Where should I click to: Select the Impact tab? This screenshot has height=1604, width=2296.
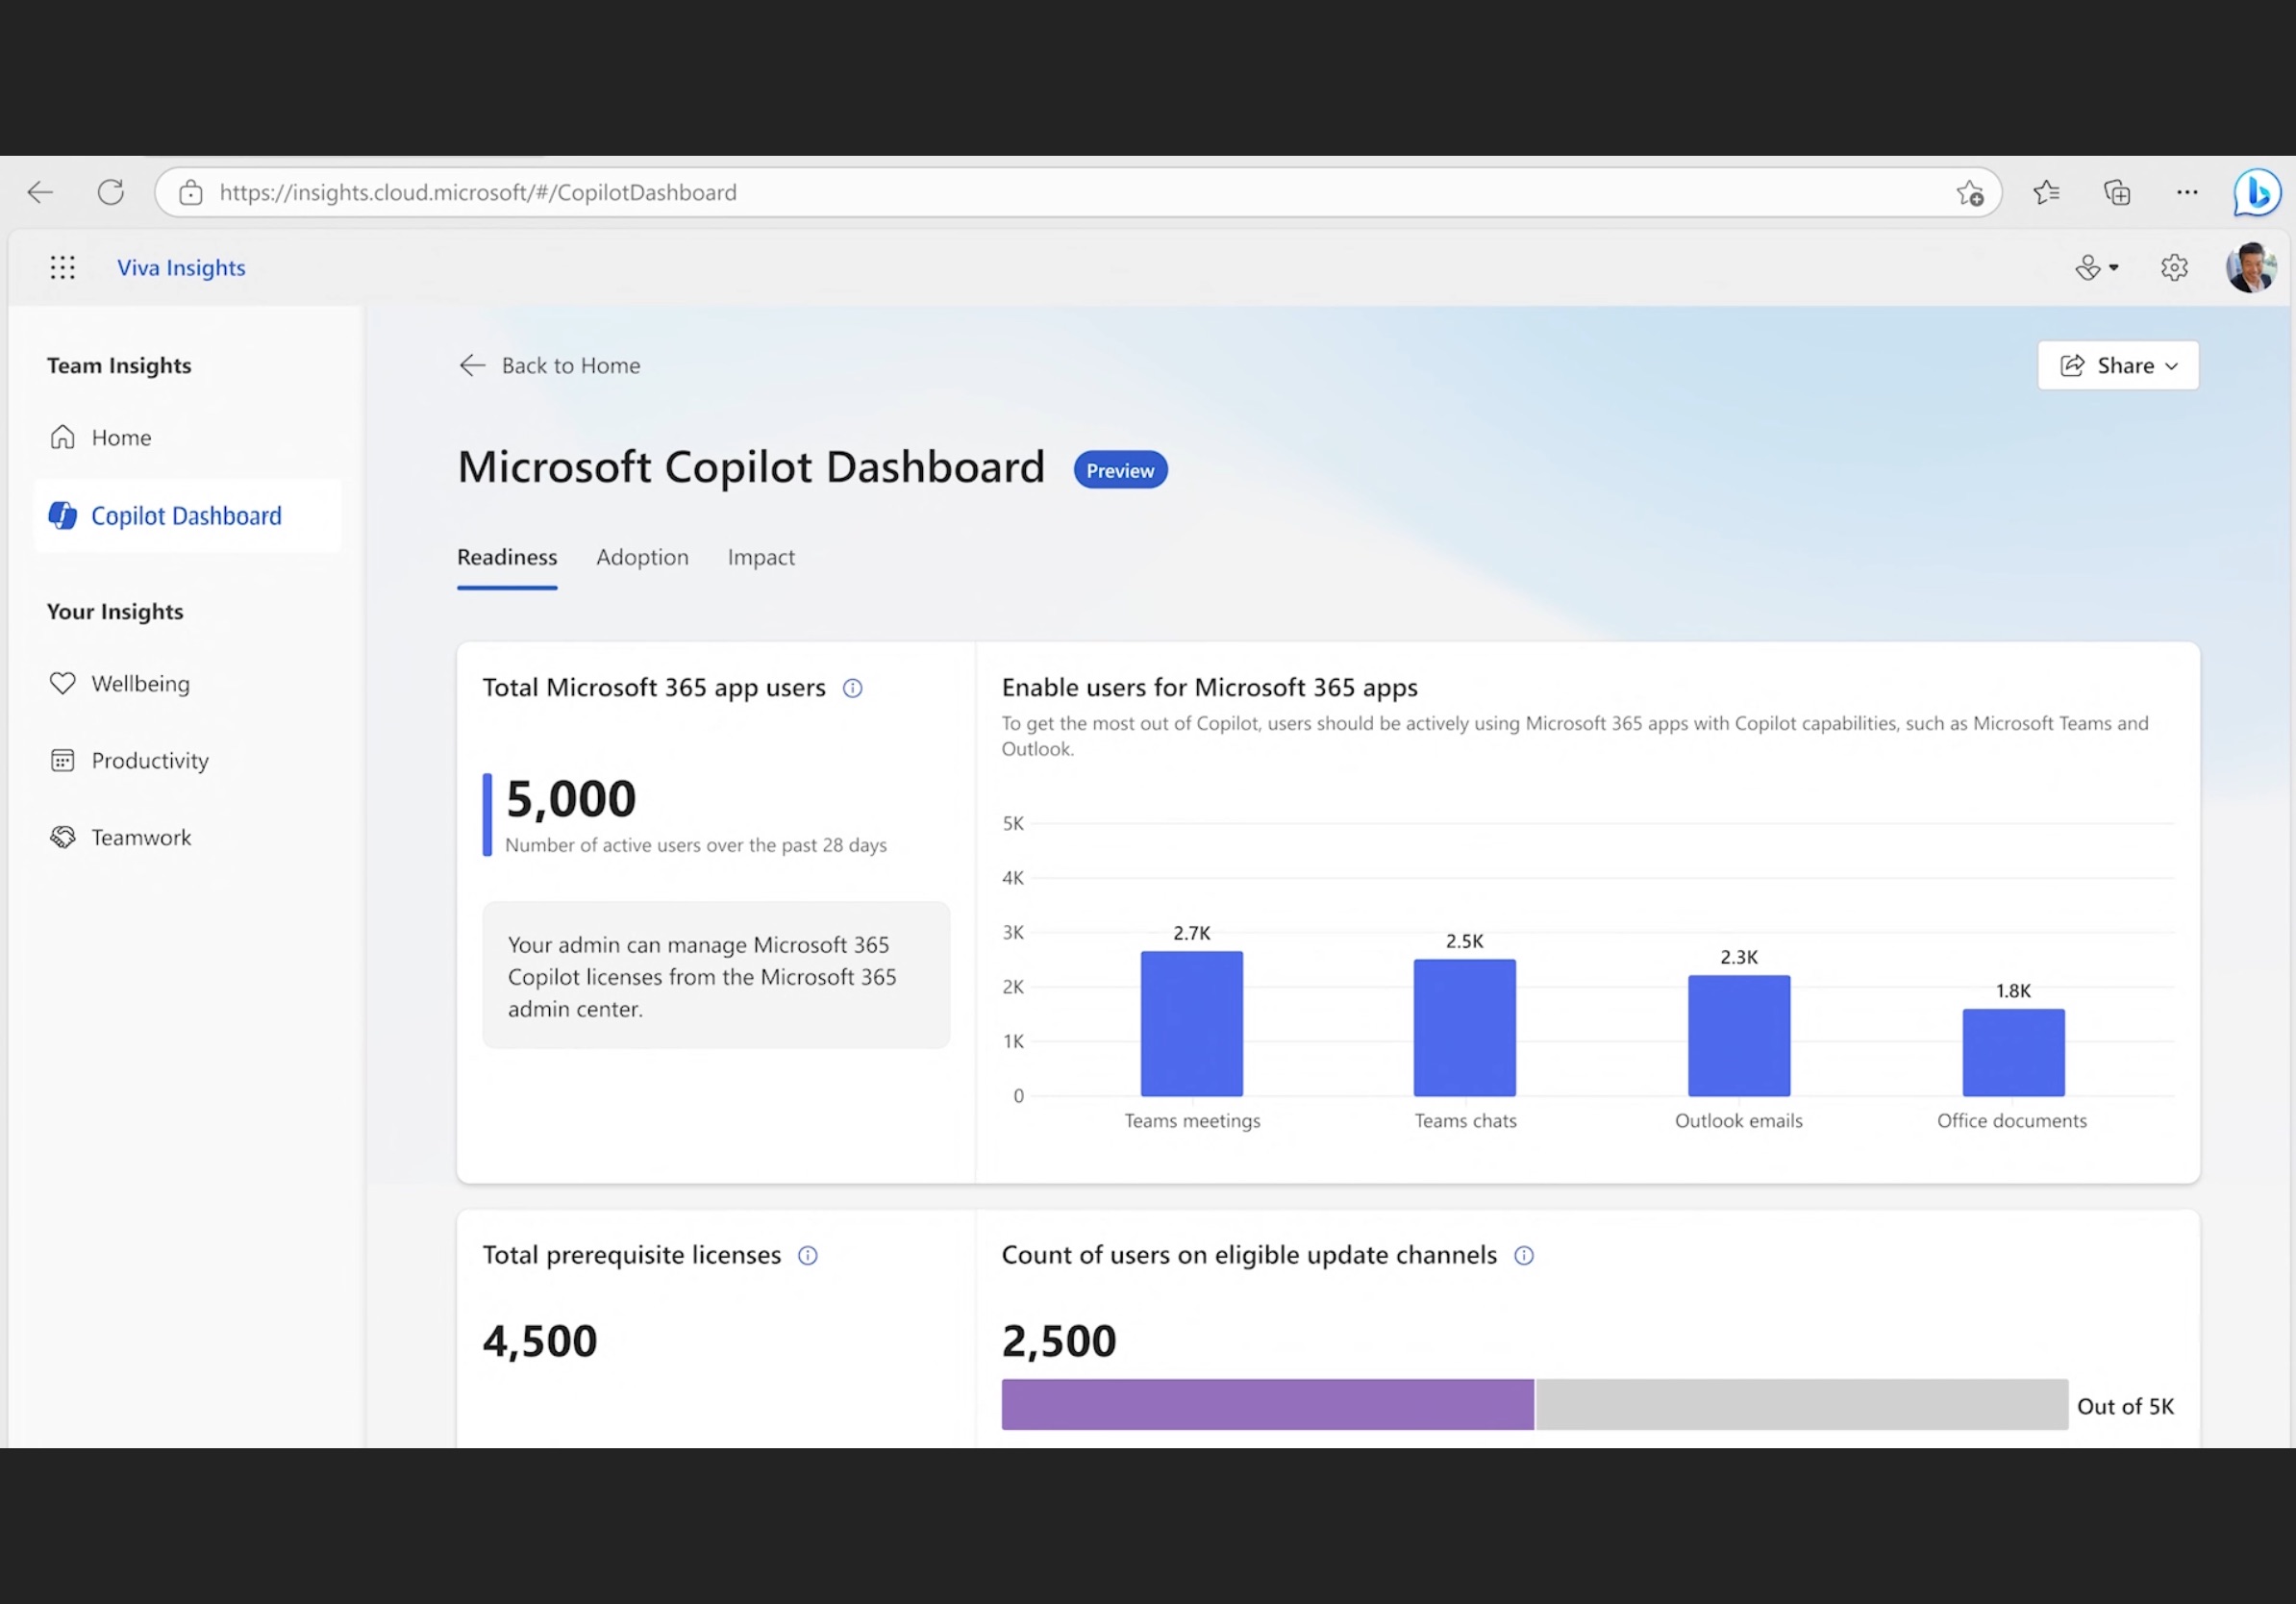(761, 555)
